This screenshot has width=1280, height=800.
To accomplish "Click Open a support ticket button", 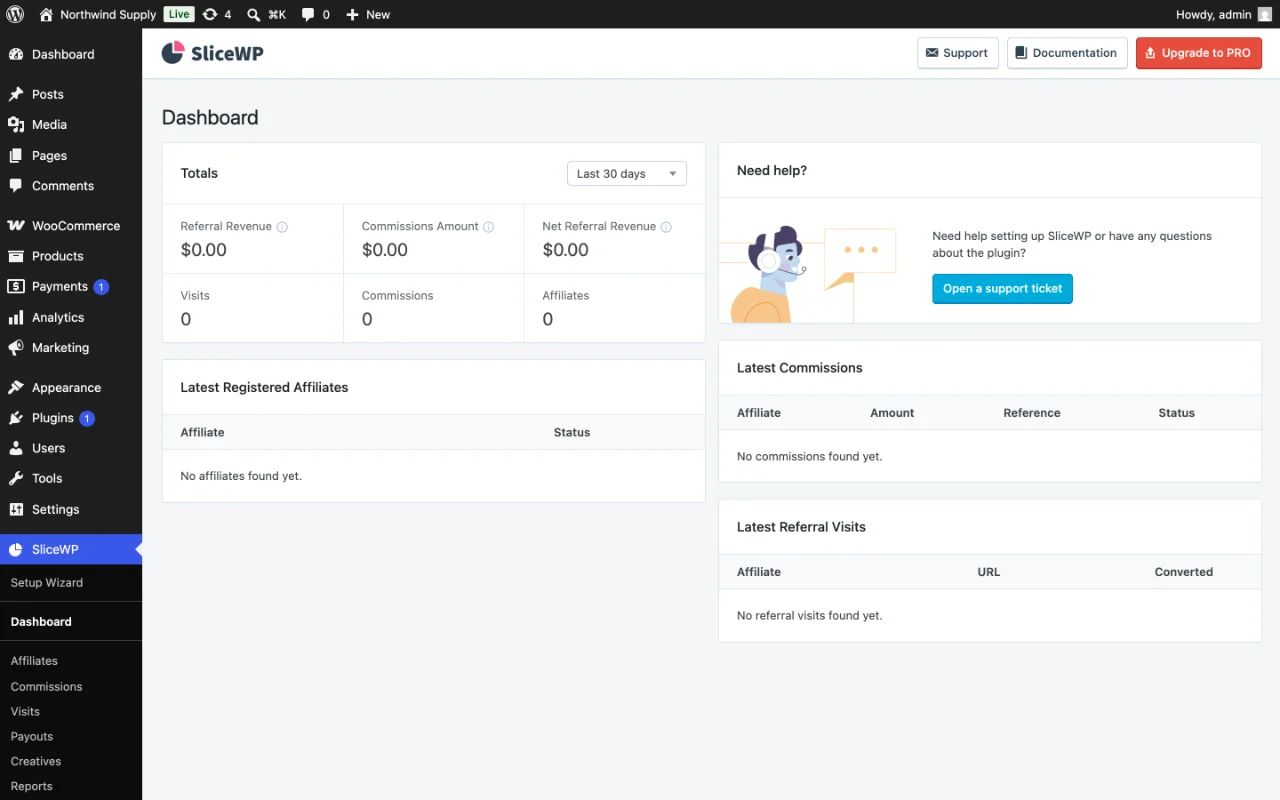I will (x=1002, y=289).
